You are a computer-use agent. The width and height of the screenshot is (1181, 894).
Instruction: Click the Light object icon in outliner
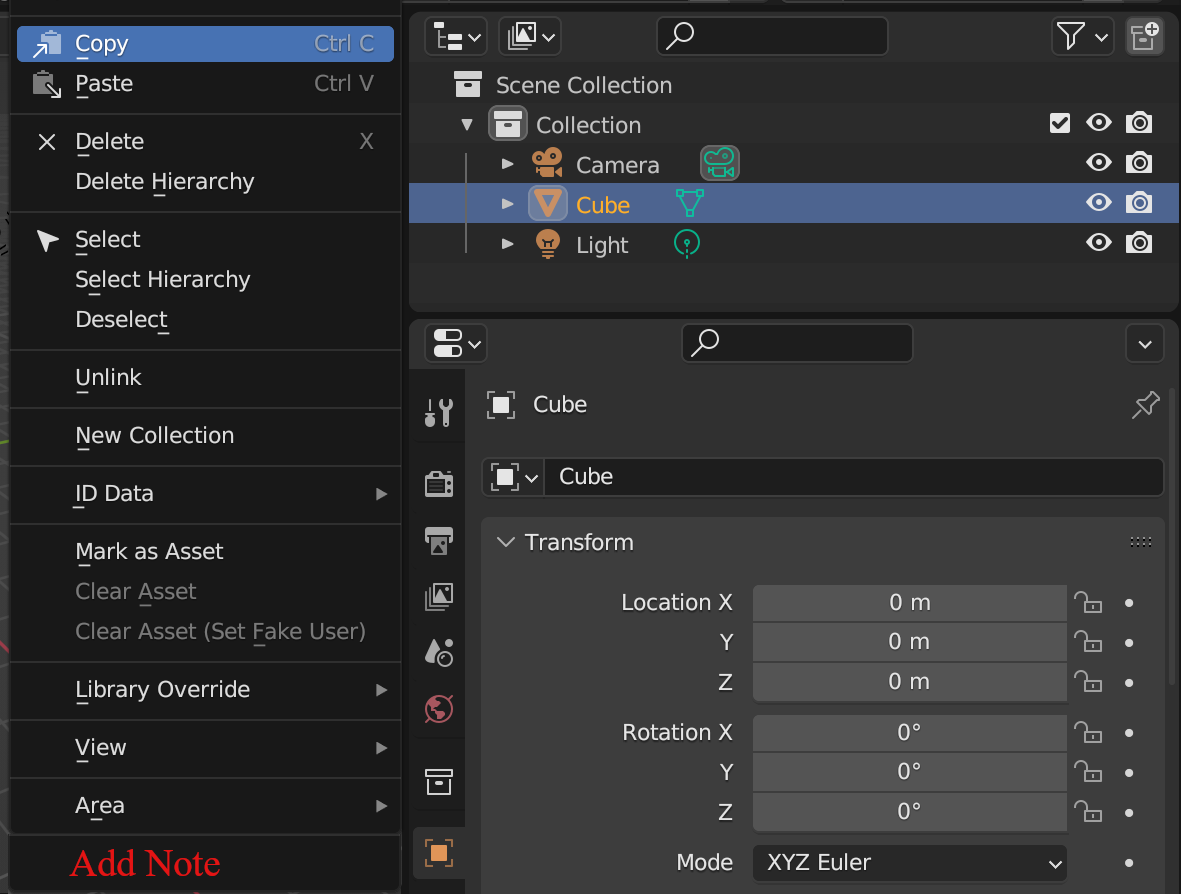click(x=548, y=244)
